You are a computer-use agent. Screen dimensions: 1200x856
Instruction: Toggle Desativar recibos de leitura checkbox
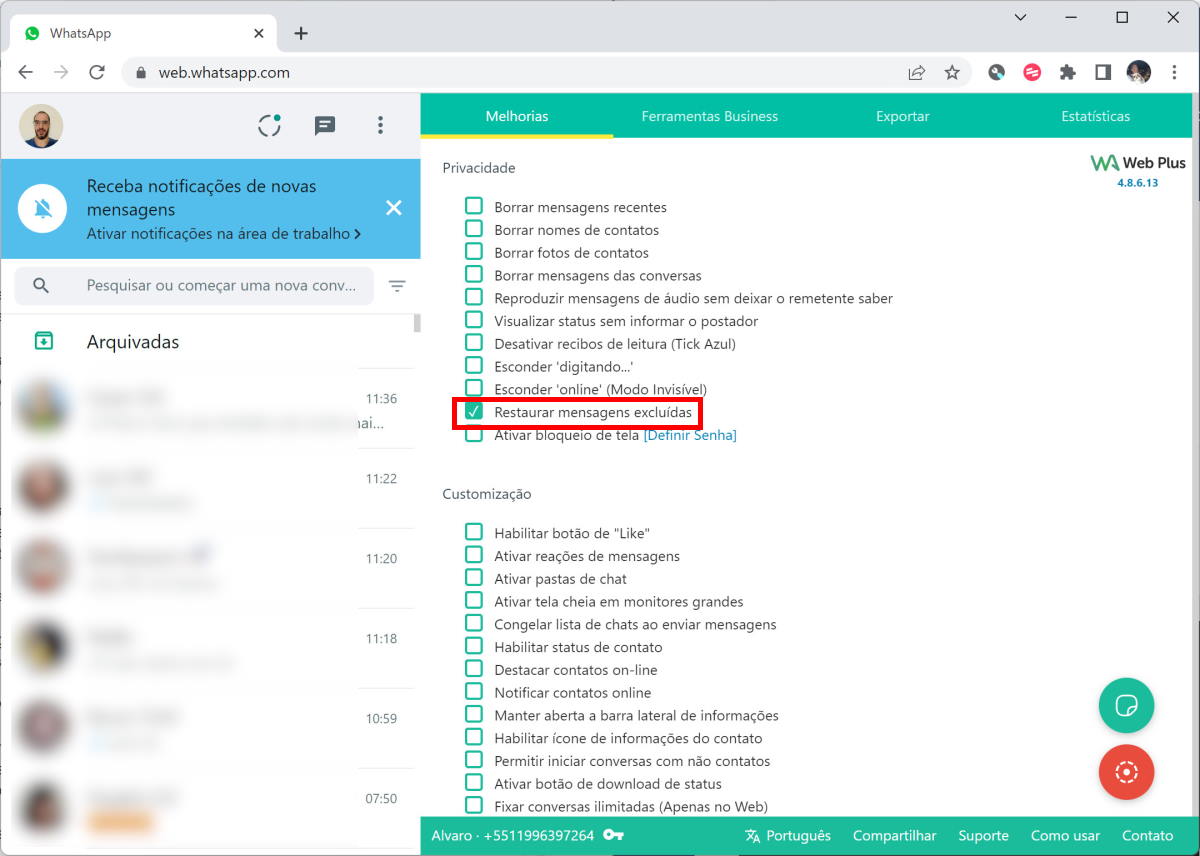(x=474, y=343)
